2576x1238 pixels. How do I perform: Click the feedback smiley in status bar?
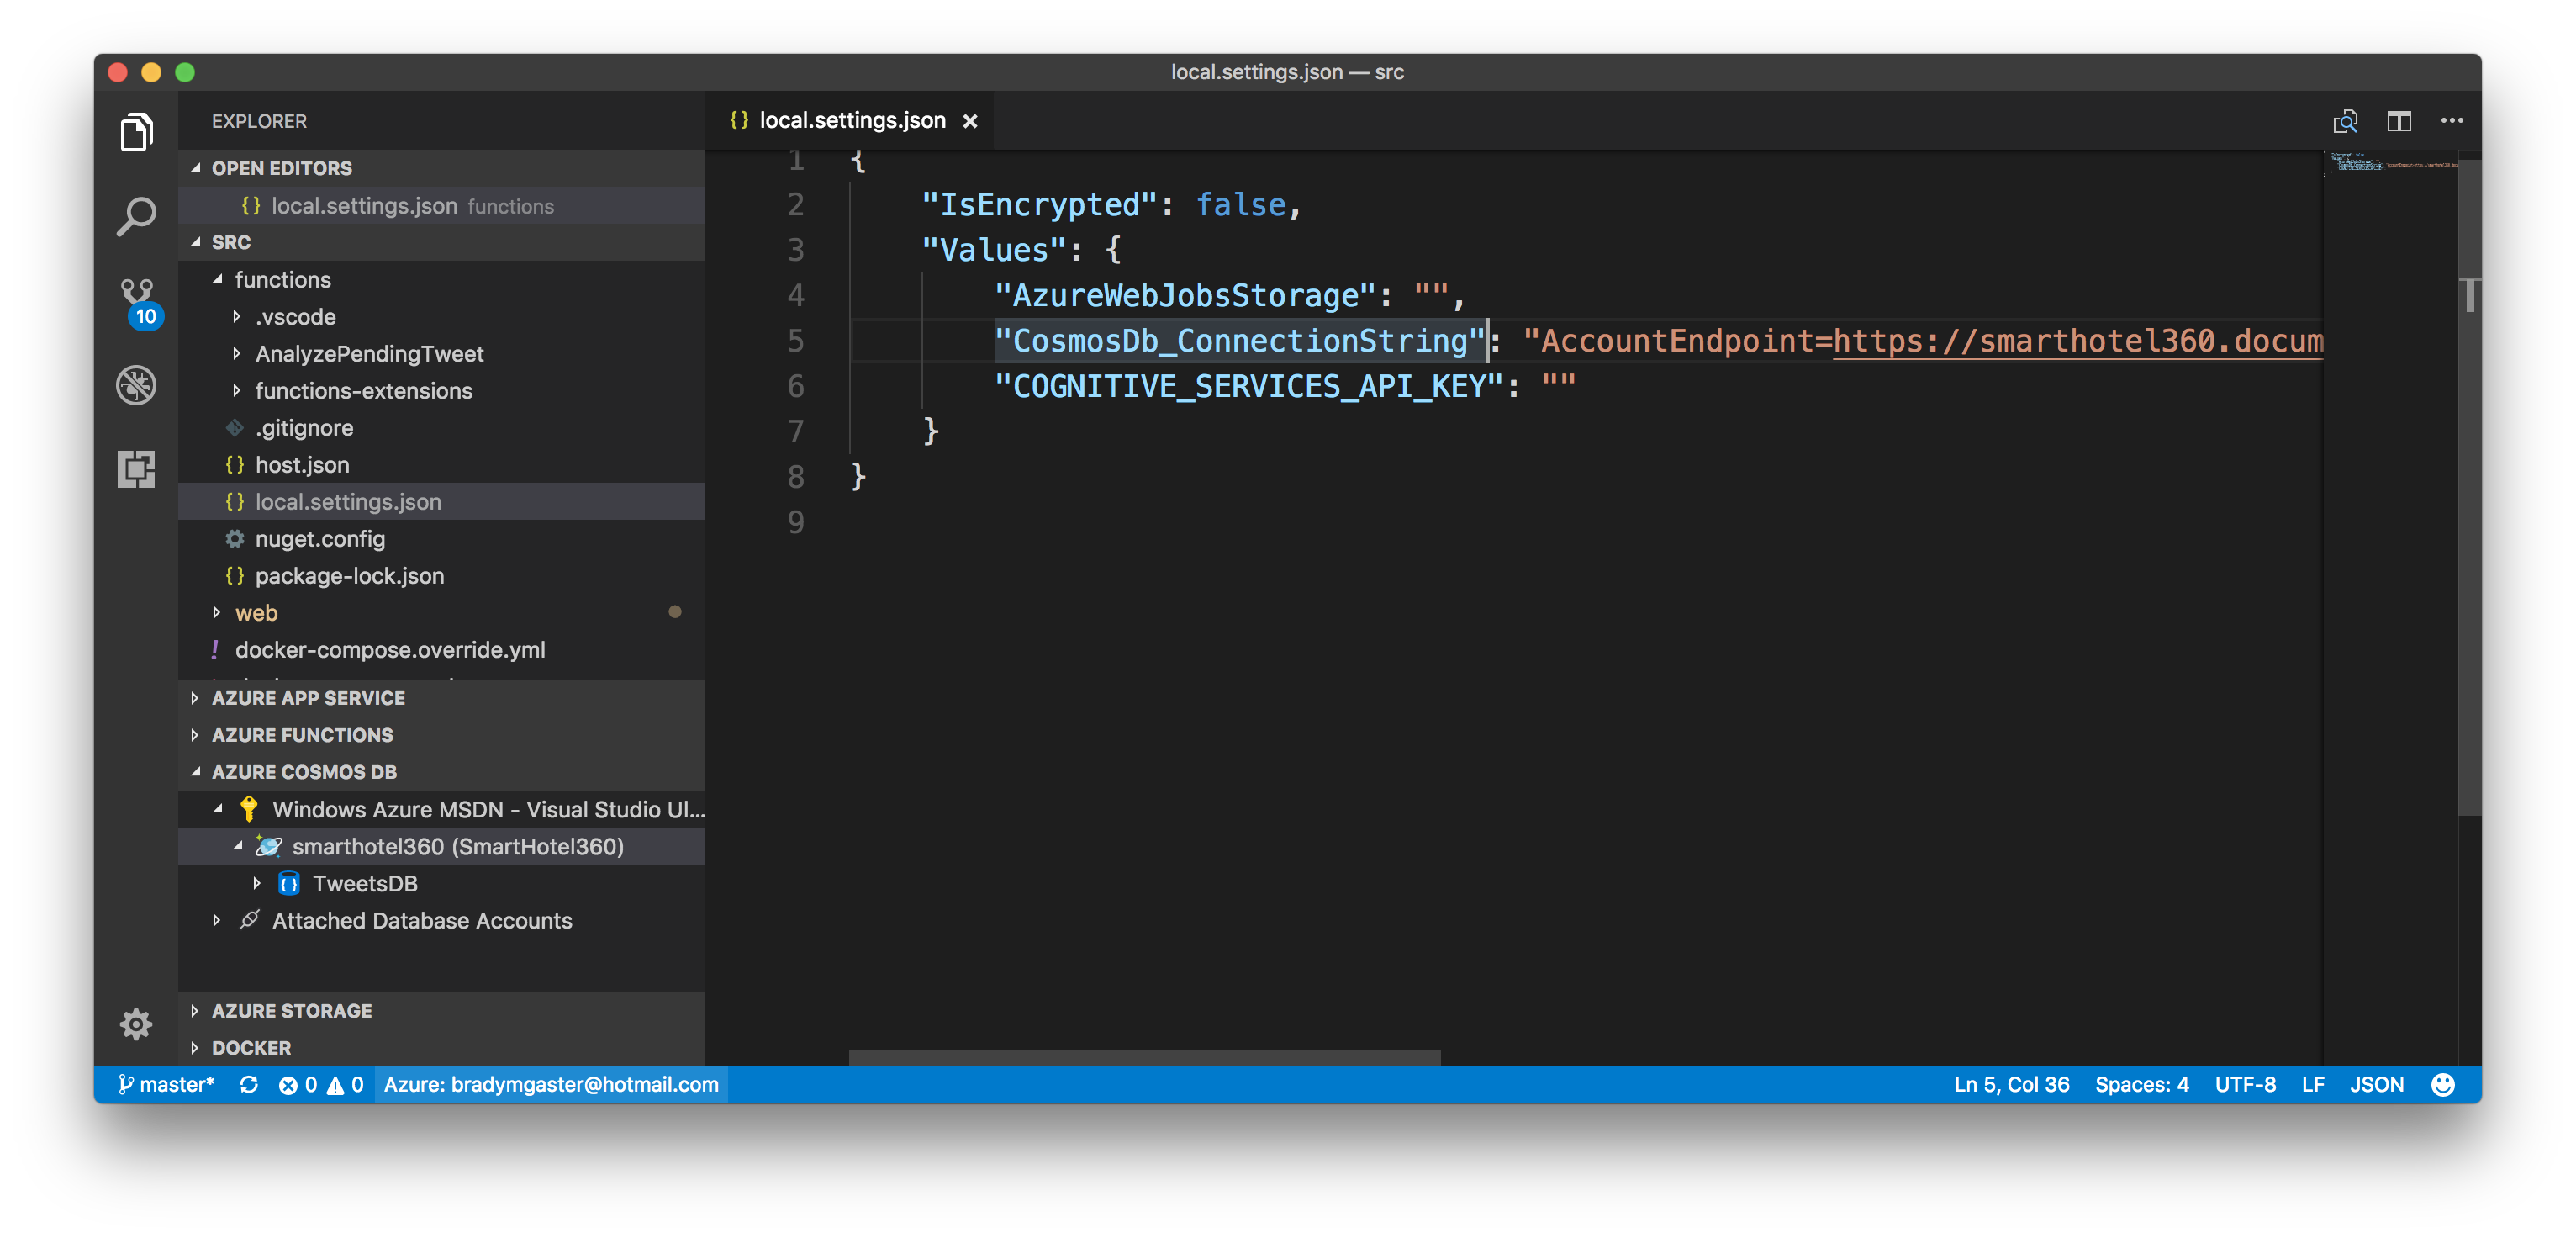click(2442, 1085)
